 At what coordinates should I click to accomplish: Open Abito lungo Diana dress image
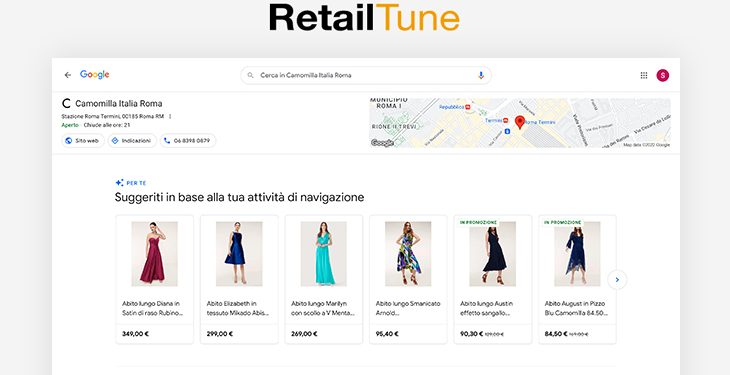pyautogui.click(x=154, y=253)
